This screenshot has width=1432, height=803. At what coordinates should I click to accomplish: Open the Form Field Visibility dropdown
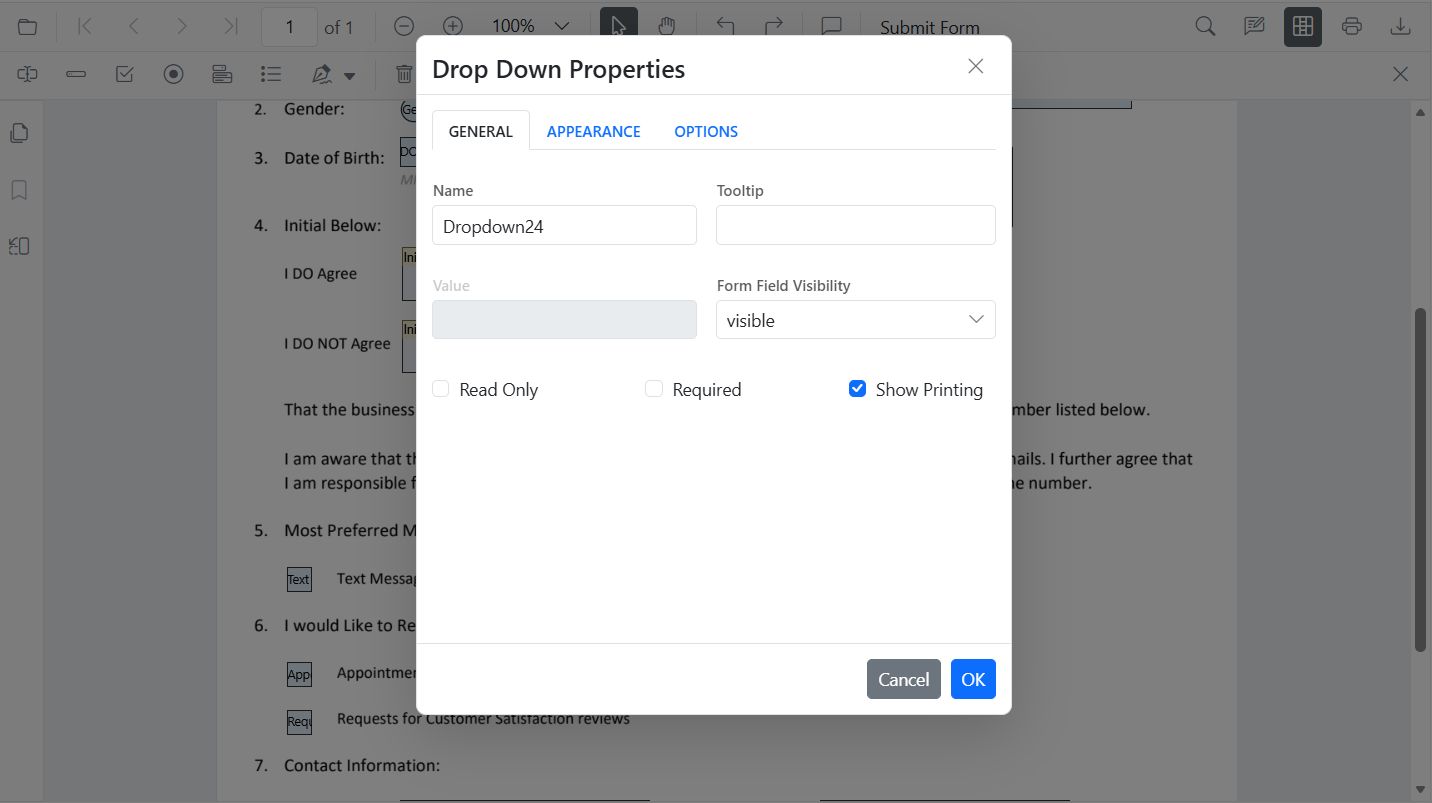click(856, 320)
